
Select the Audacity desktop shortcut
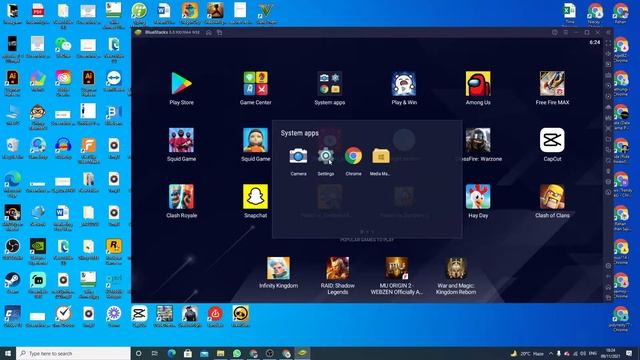pos(63,148)
